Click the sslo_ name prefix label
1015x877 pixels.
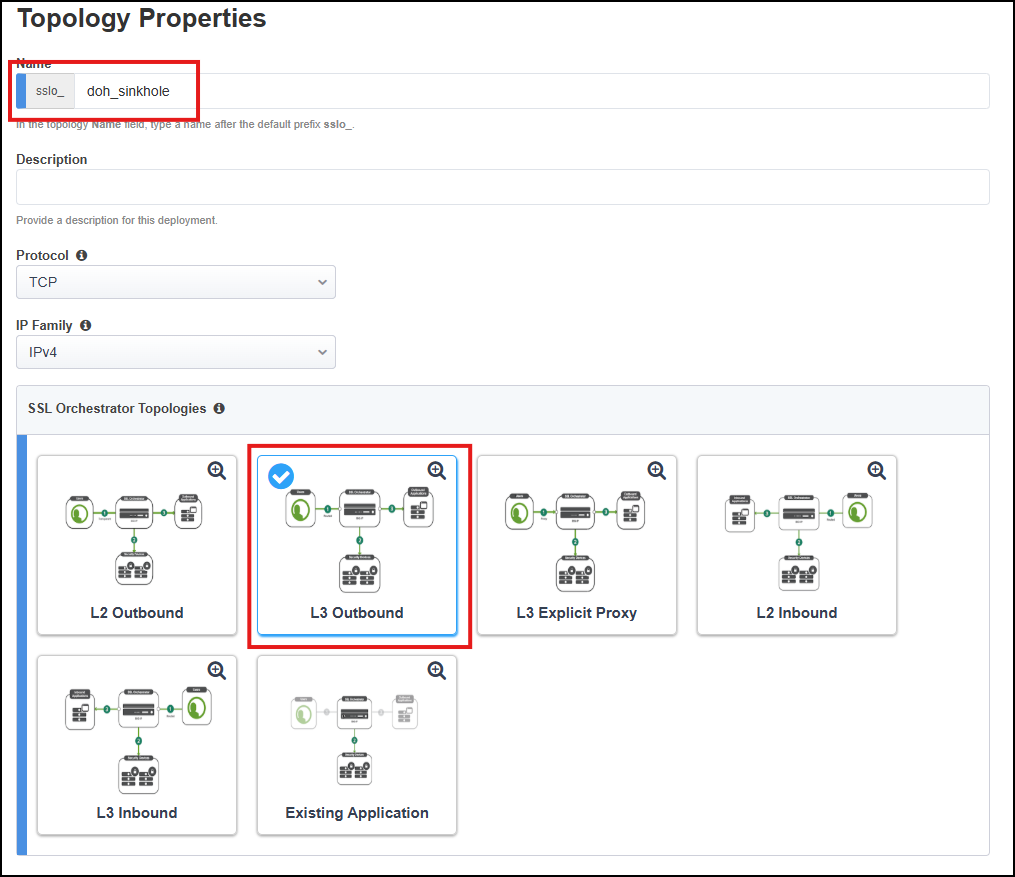coord(50,91)
